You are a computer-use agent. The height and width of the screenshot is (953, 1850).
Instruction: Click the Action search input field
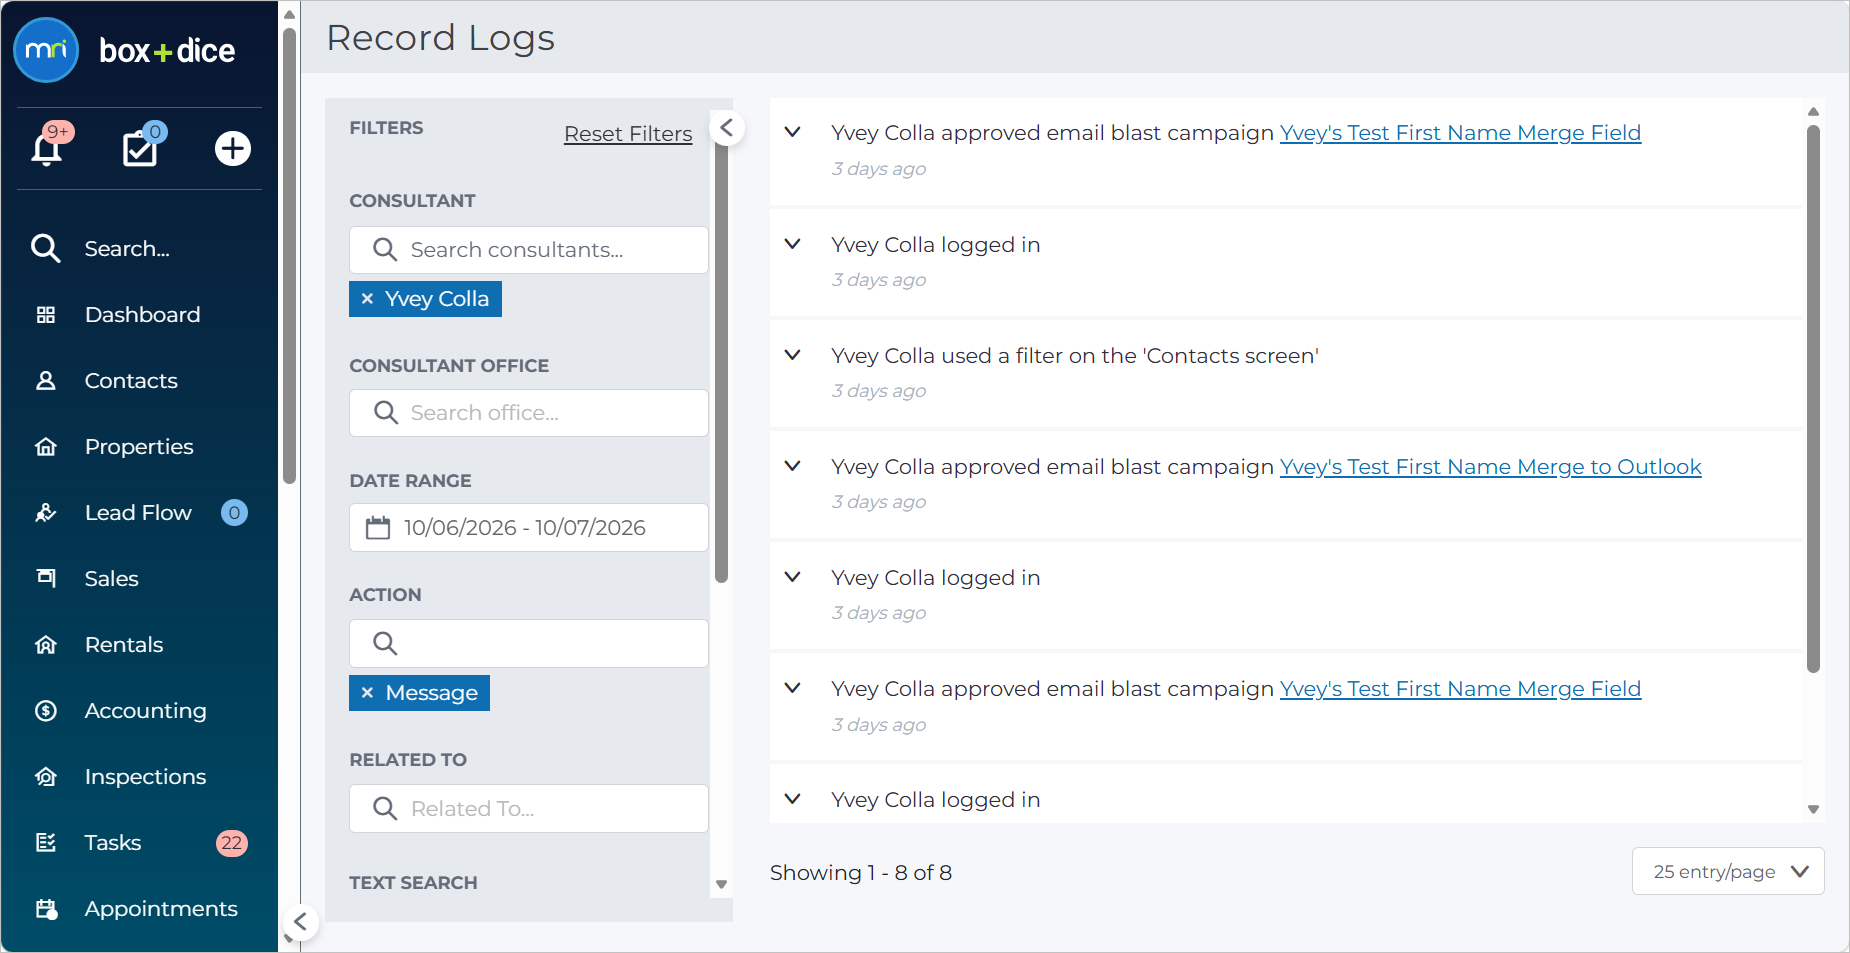pos(529,644)
